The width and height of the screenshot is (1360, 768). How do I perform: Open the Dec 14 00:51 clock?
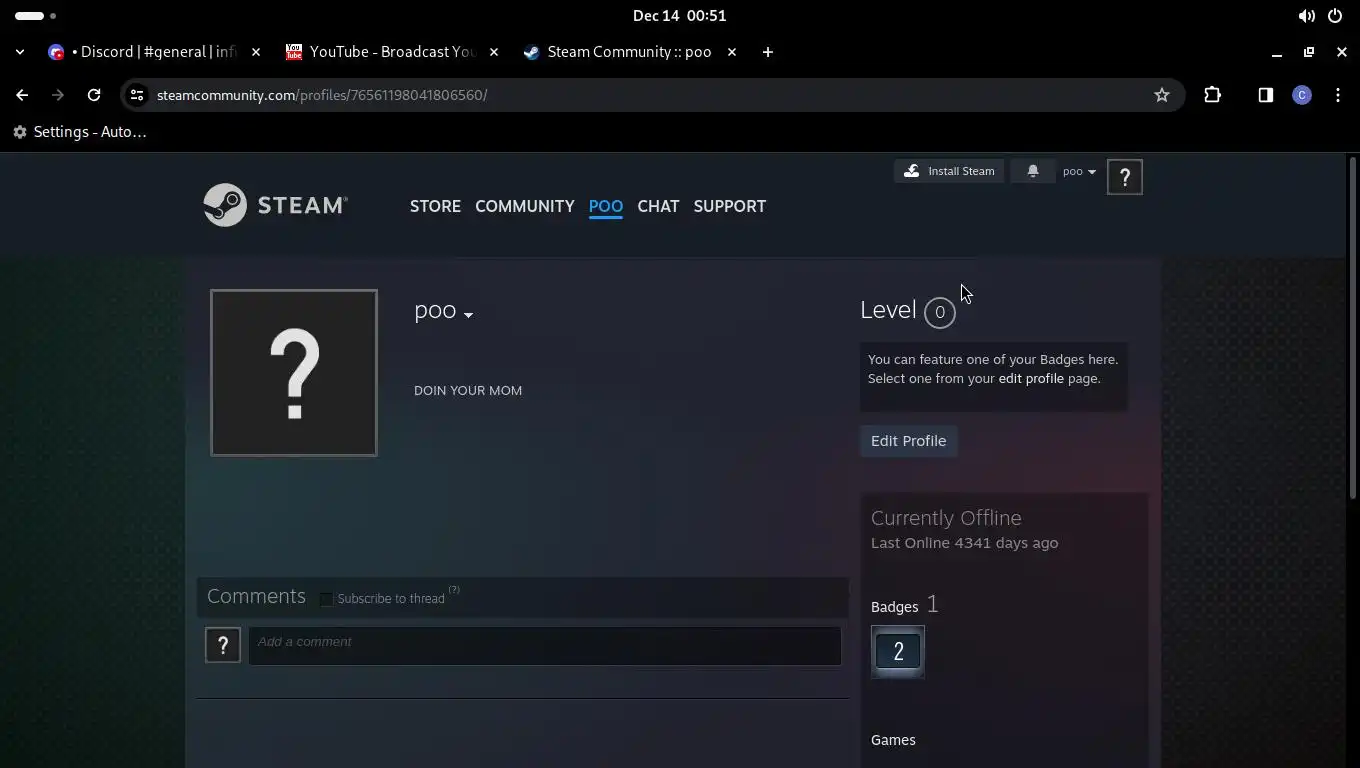pyautogui.click(x=680, y=16)
